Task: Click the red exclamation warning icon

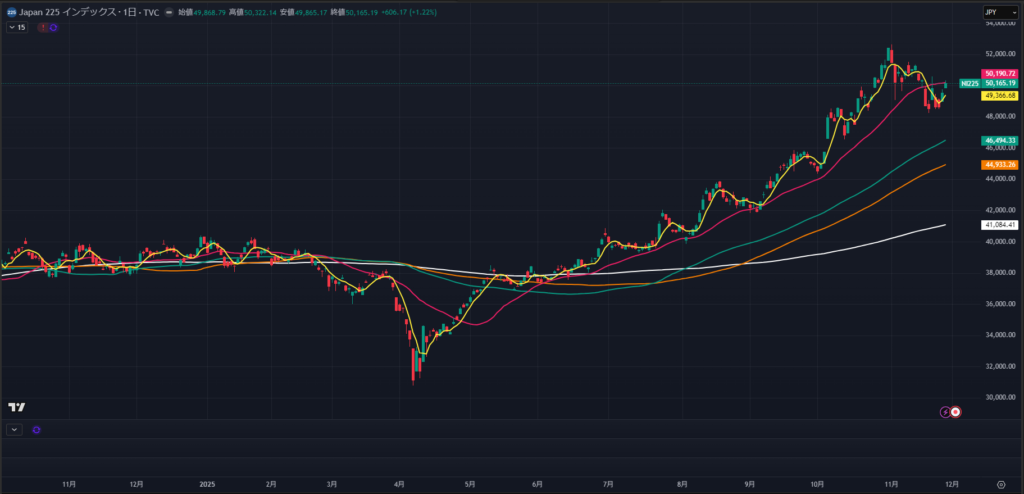Action: [42, 27]
